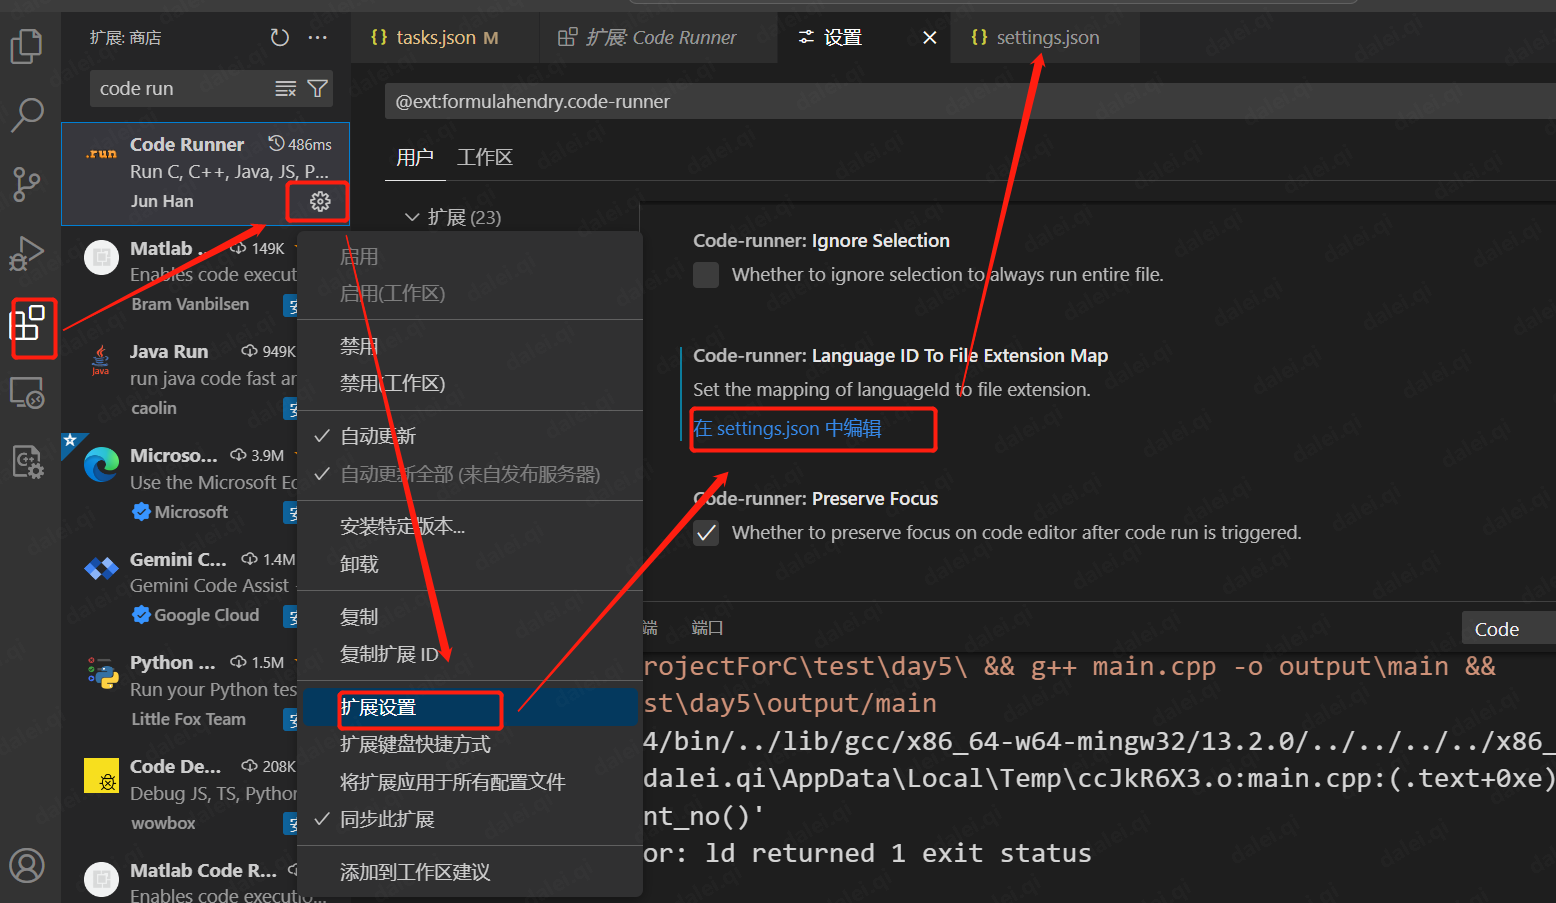1556x903 pixels.
Task: Click the Code button above the terminal
Action: (x=1496, y=628)
